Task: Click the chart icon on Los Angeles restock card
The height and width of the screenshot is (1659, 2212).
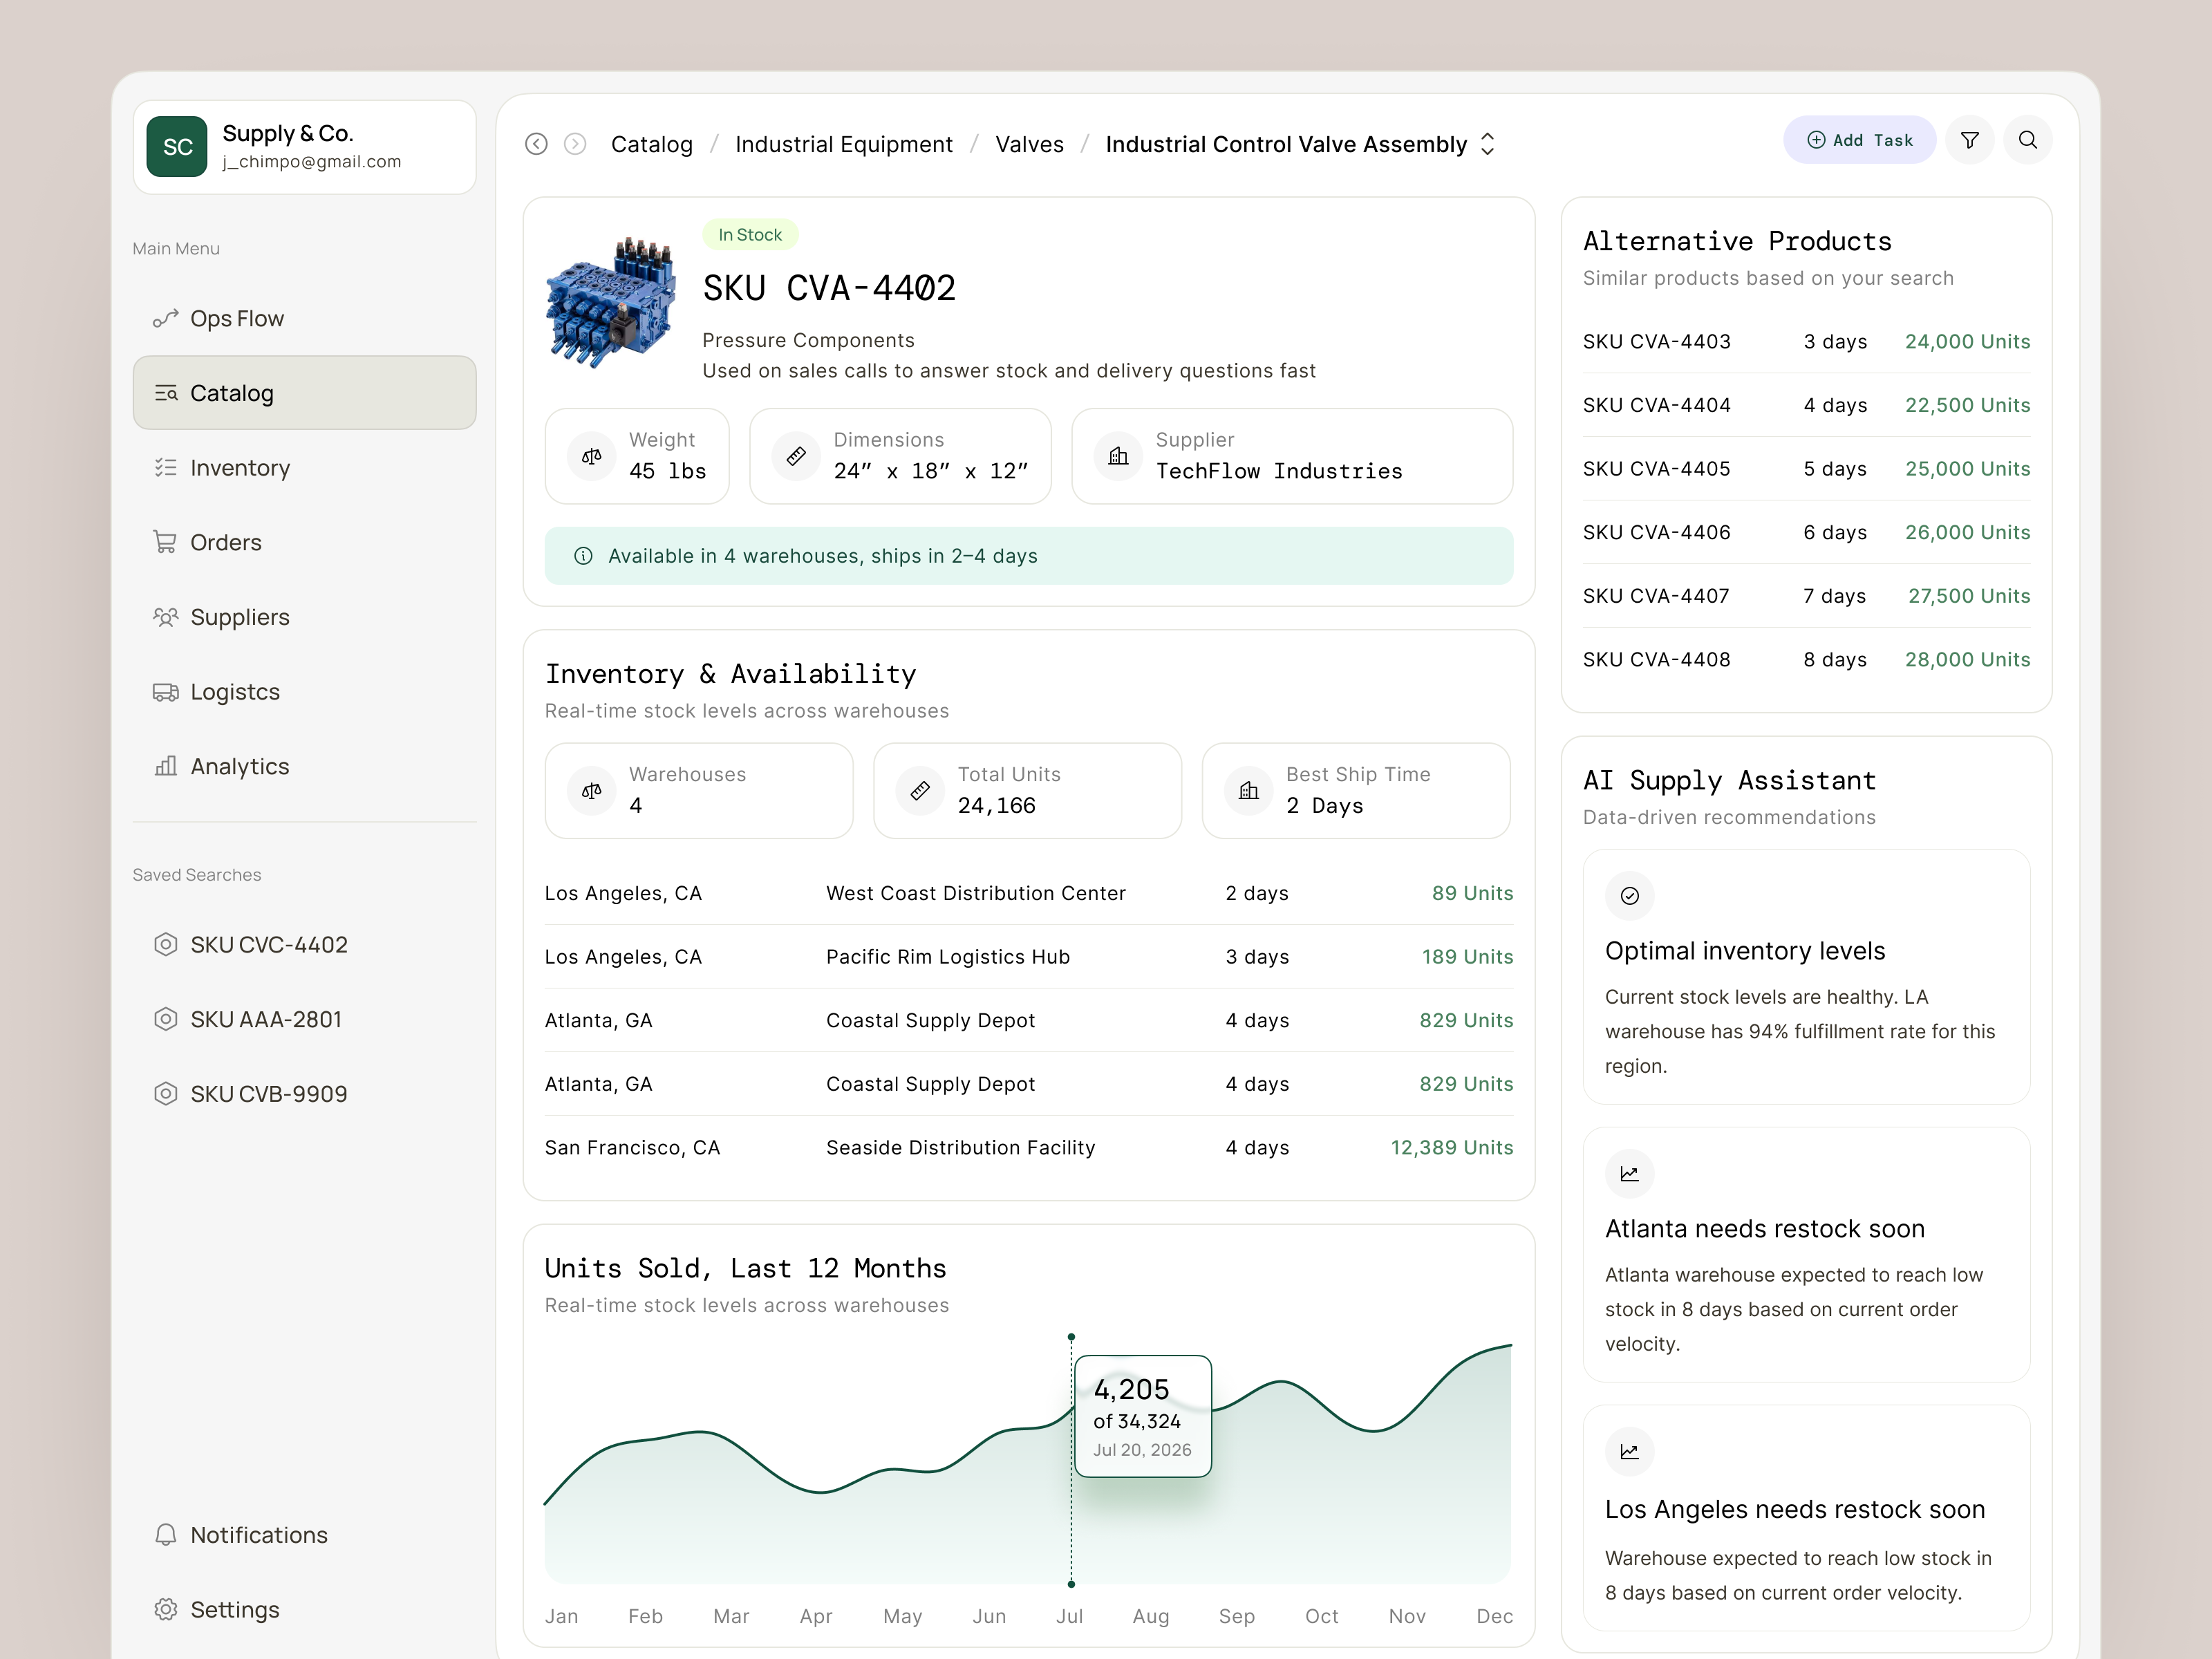Action: click(1630, 1452)
